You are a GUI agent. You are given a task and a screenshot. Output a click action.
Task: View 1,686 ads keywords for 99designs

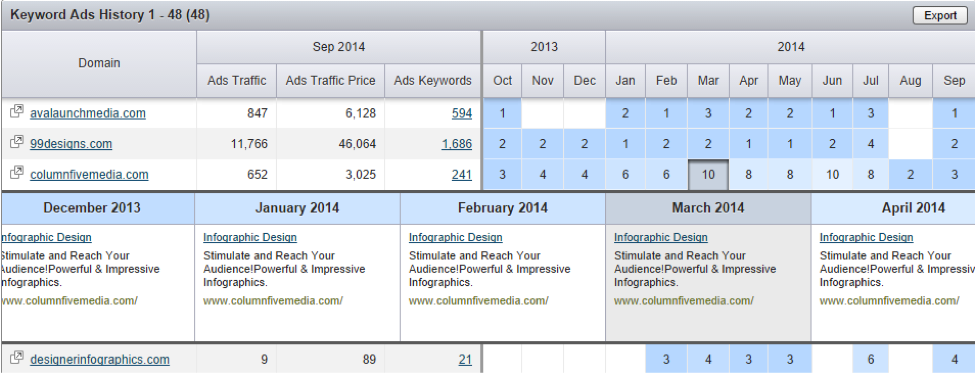tap(457, 144)
